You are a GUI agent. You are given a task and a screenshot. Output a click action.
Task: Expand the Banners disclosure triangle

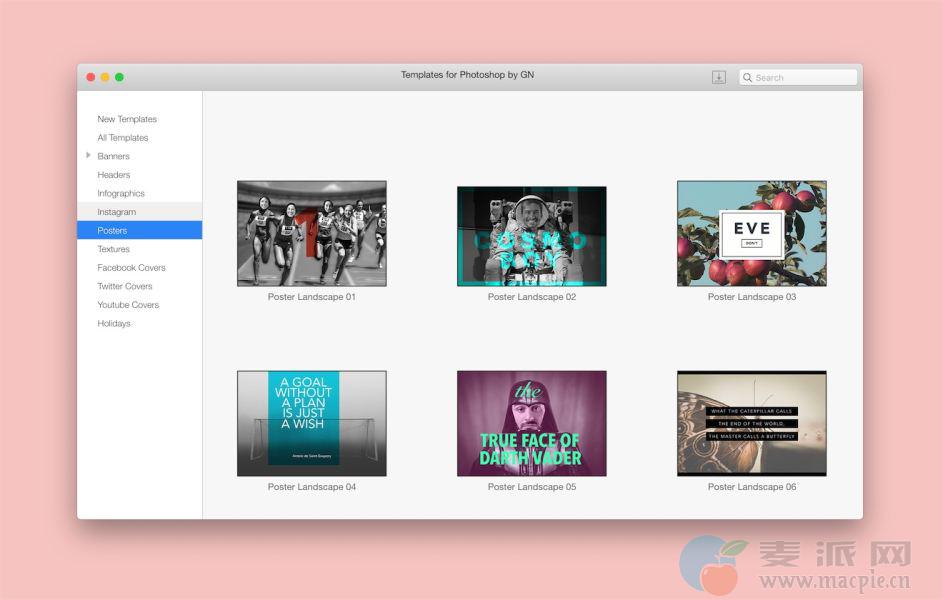[88, 156]
